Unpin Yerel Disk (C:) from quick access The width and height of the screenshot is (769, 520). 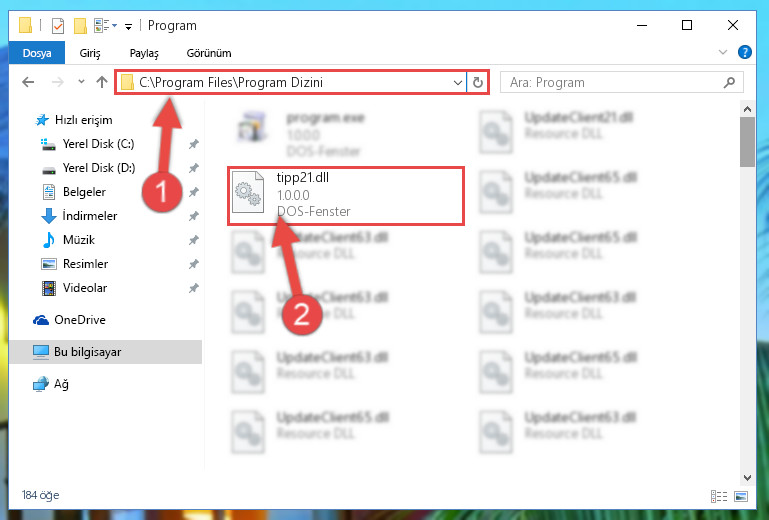[194, 144]
